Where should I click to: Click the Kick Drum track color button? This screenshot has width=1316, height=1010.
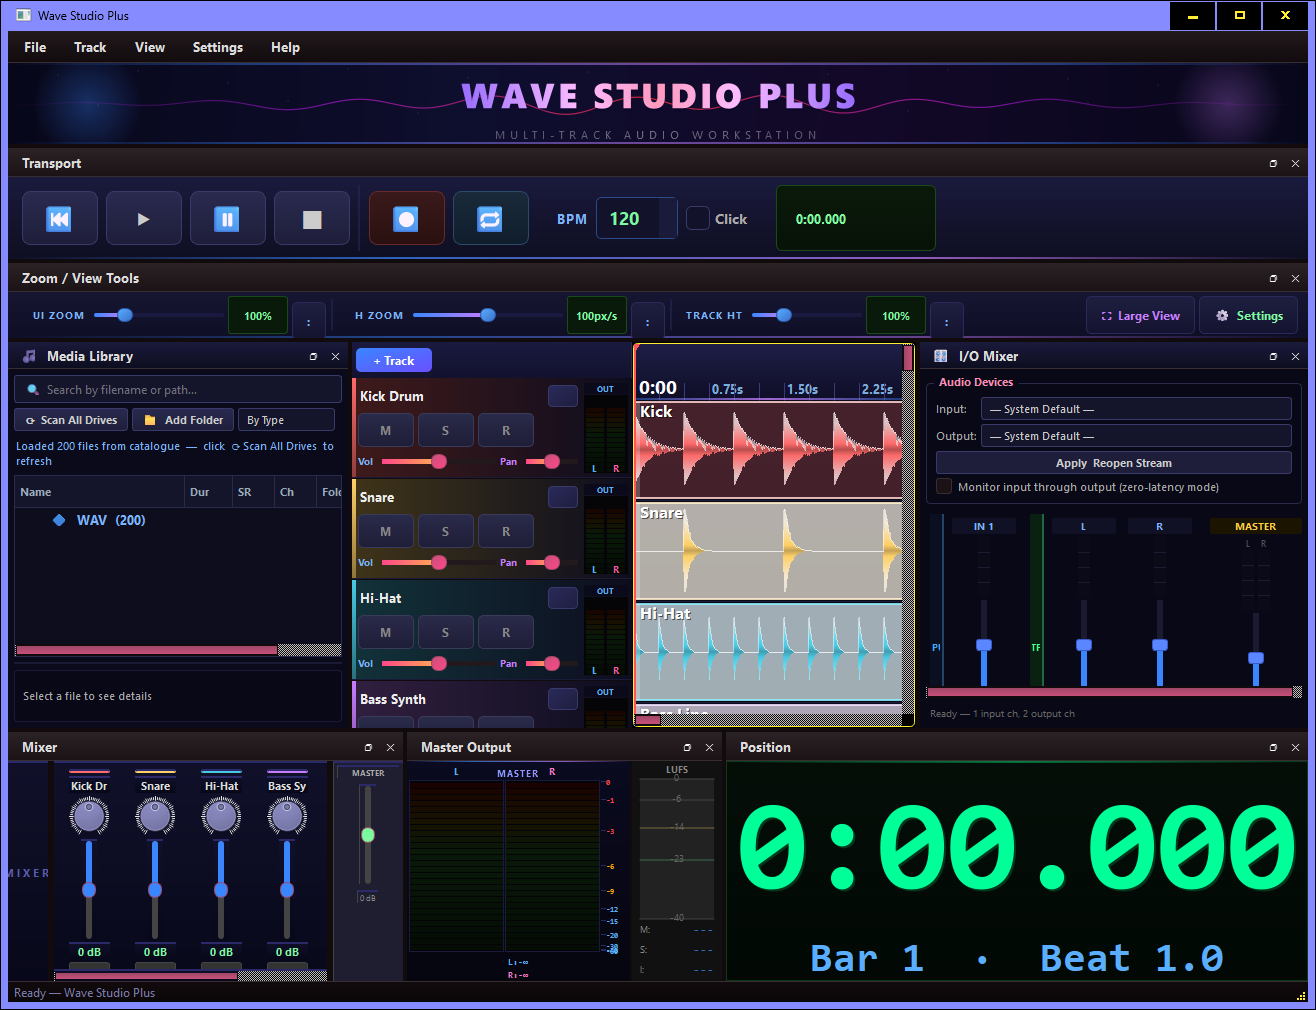pyautogui.click(x=563, y=396)
